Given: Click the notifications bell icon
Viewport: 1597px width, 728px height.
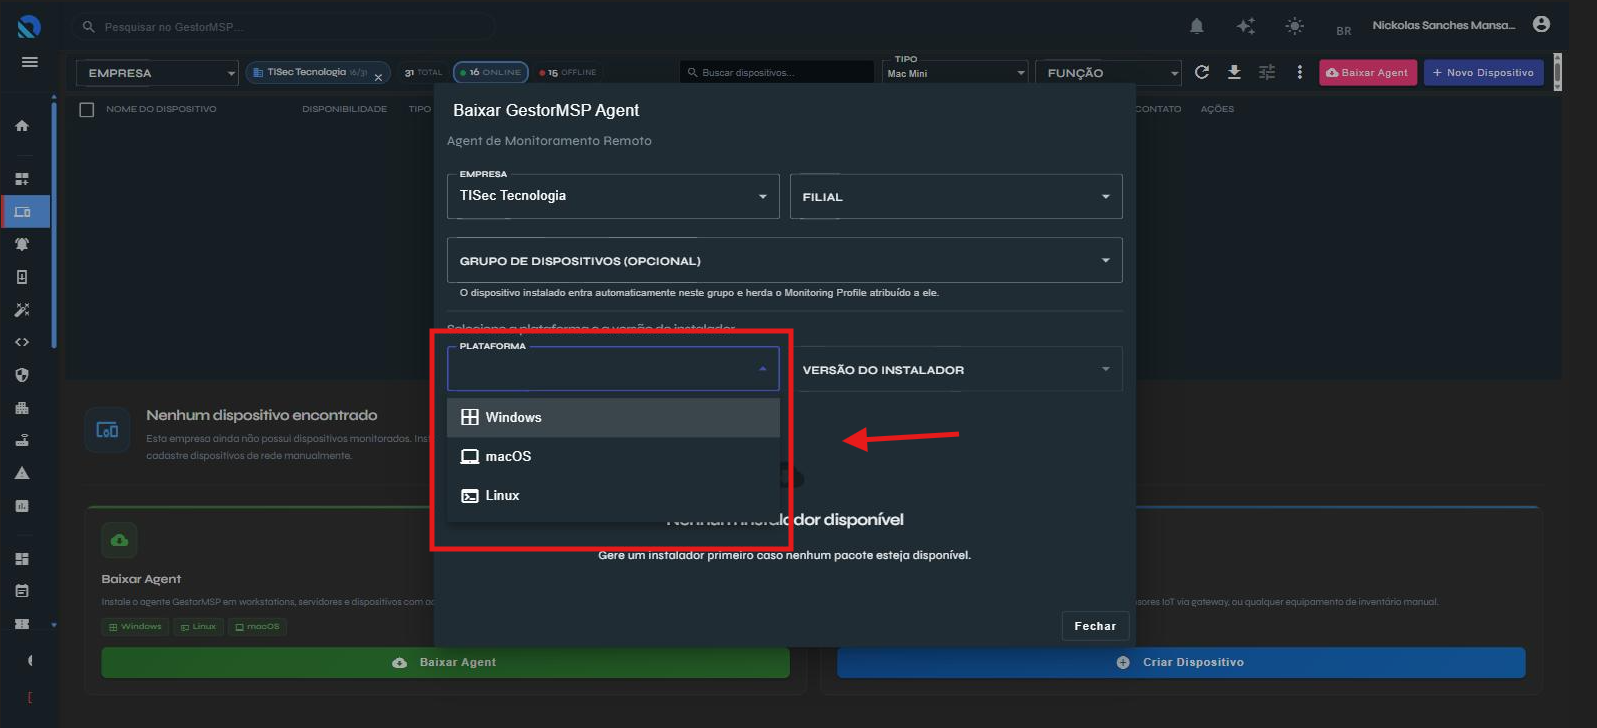Looking at the screenshot, I should 1197,26.
